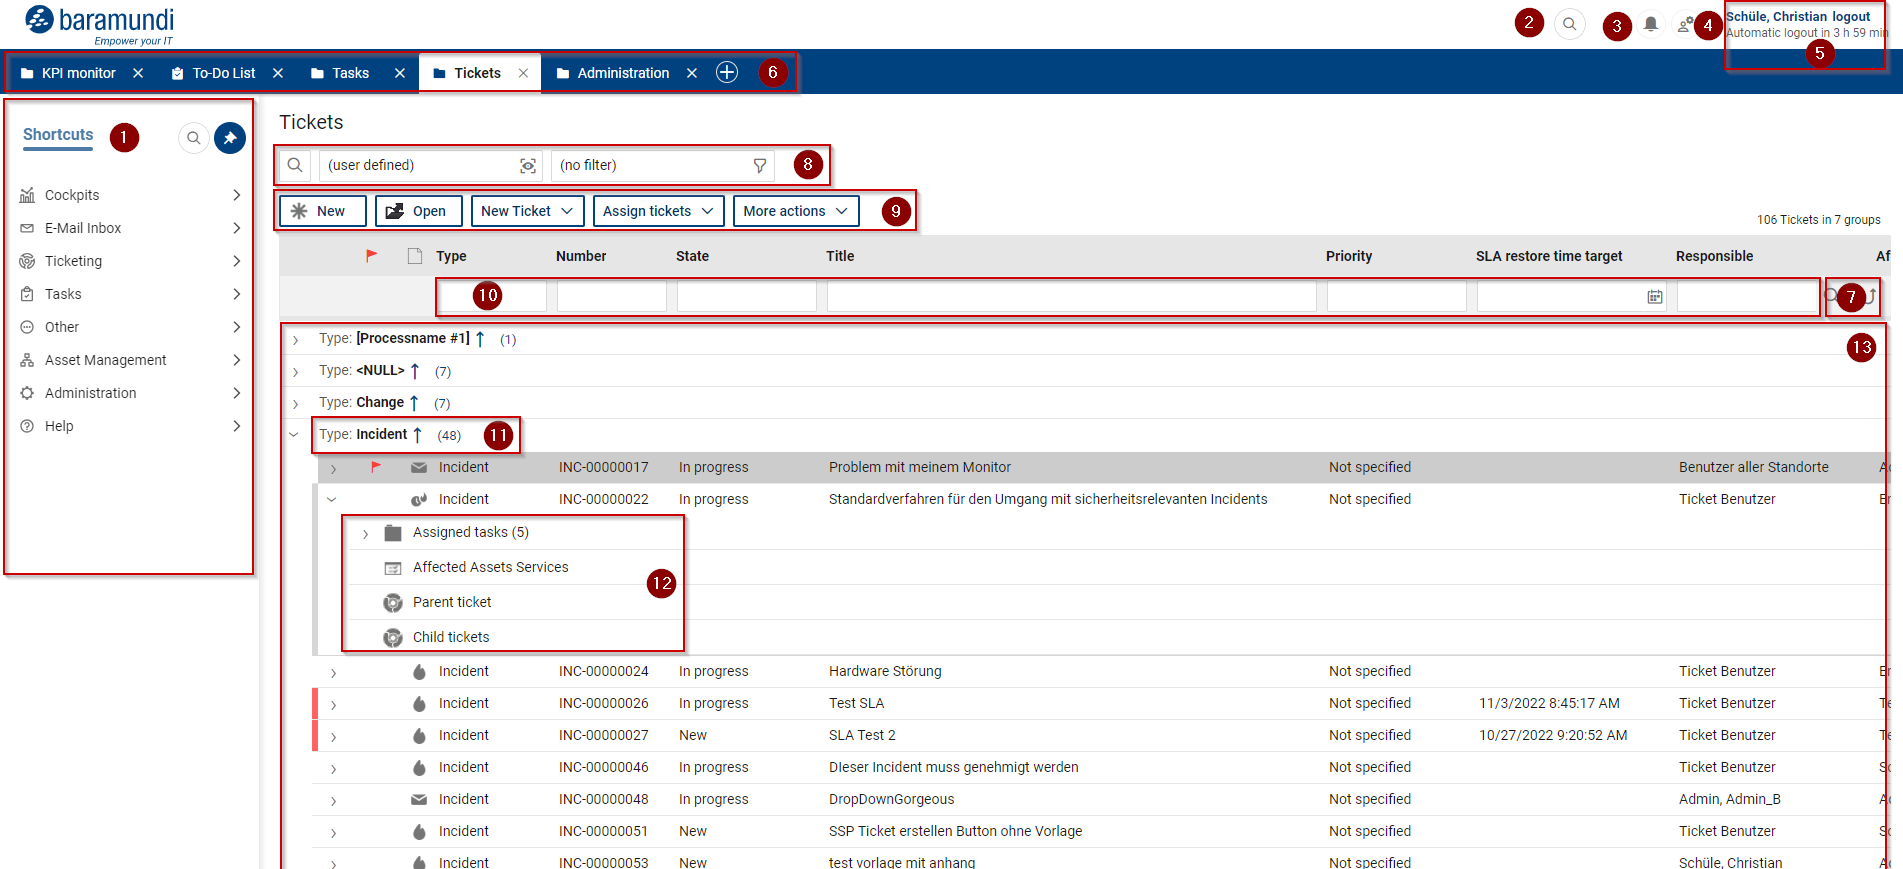Select ticket INC-00000051 row title

coord(955,831)
